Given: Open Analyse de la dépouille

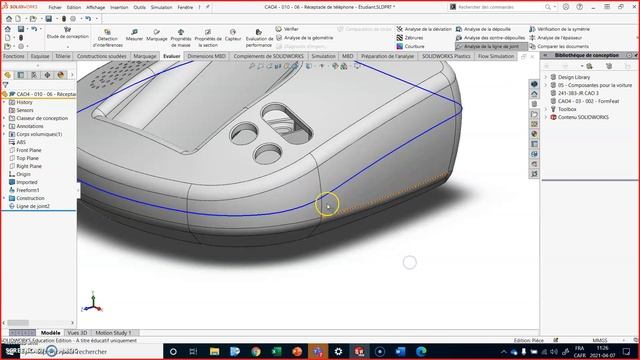Looking at the screenshot, I should click(483, 29).
